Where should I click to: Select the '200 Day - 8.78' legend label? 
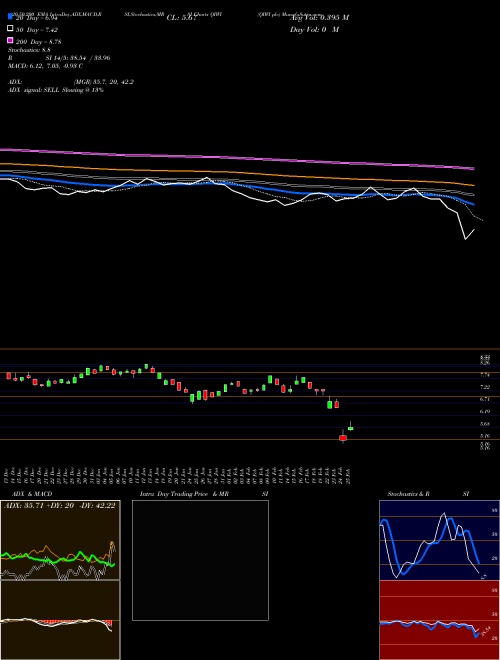[39, 42]
